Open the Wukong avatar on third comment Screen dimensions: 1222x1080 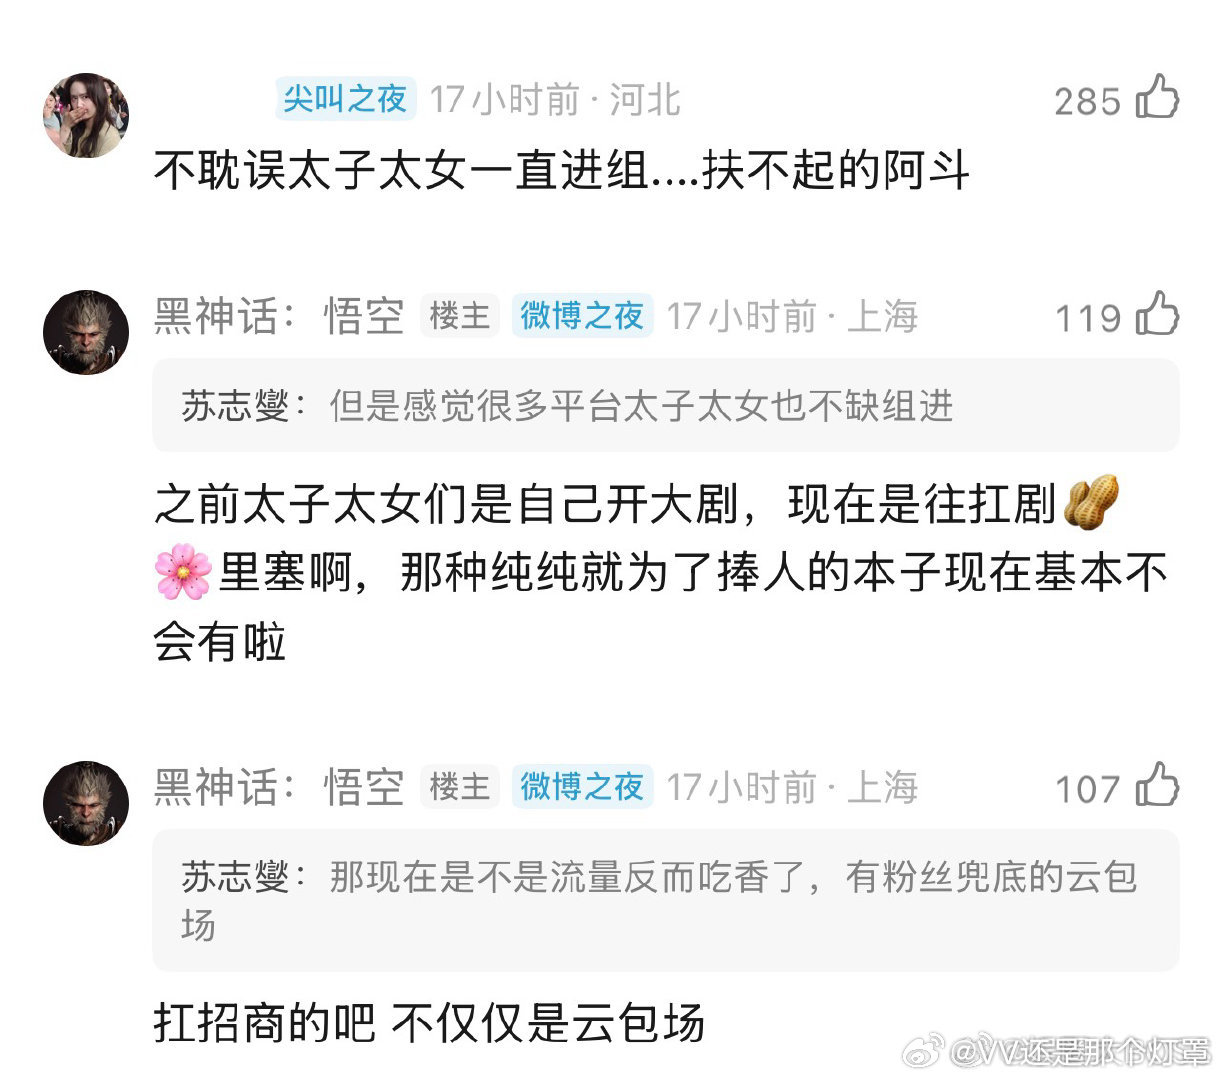86,804
